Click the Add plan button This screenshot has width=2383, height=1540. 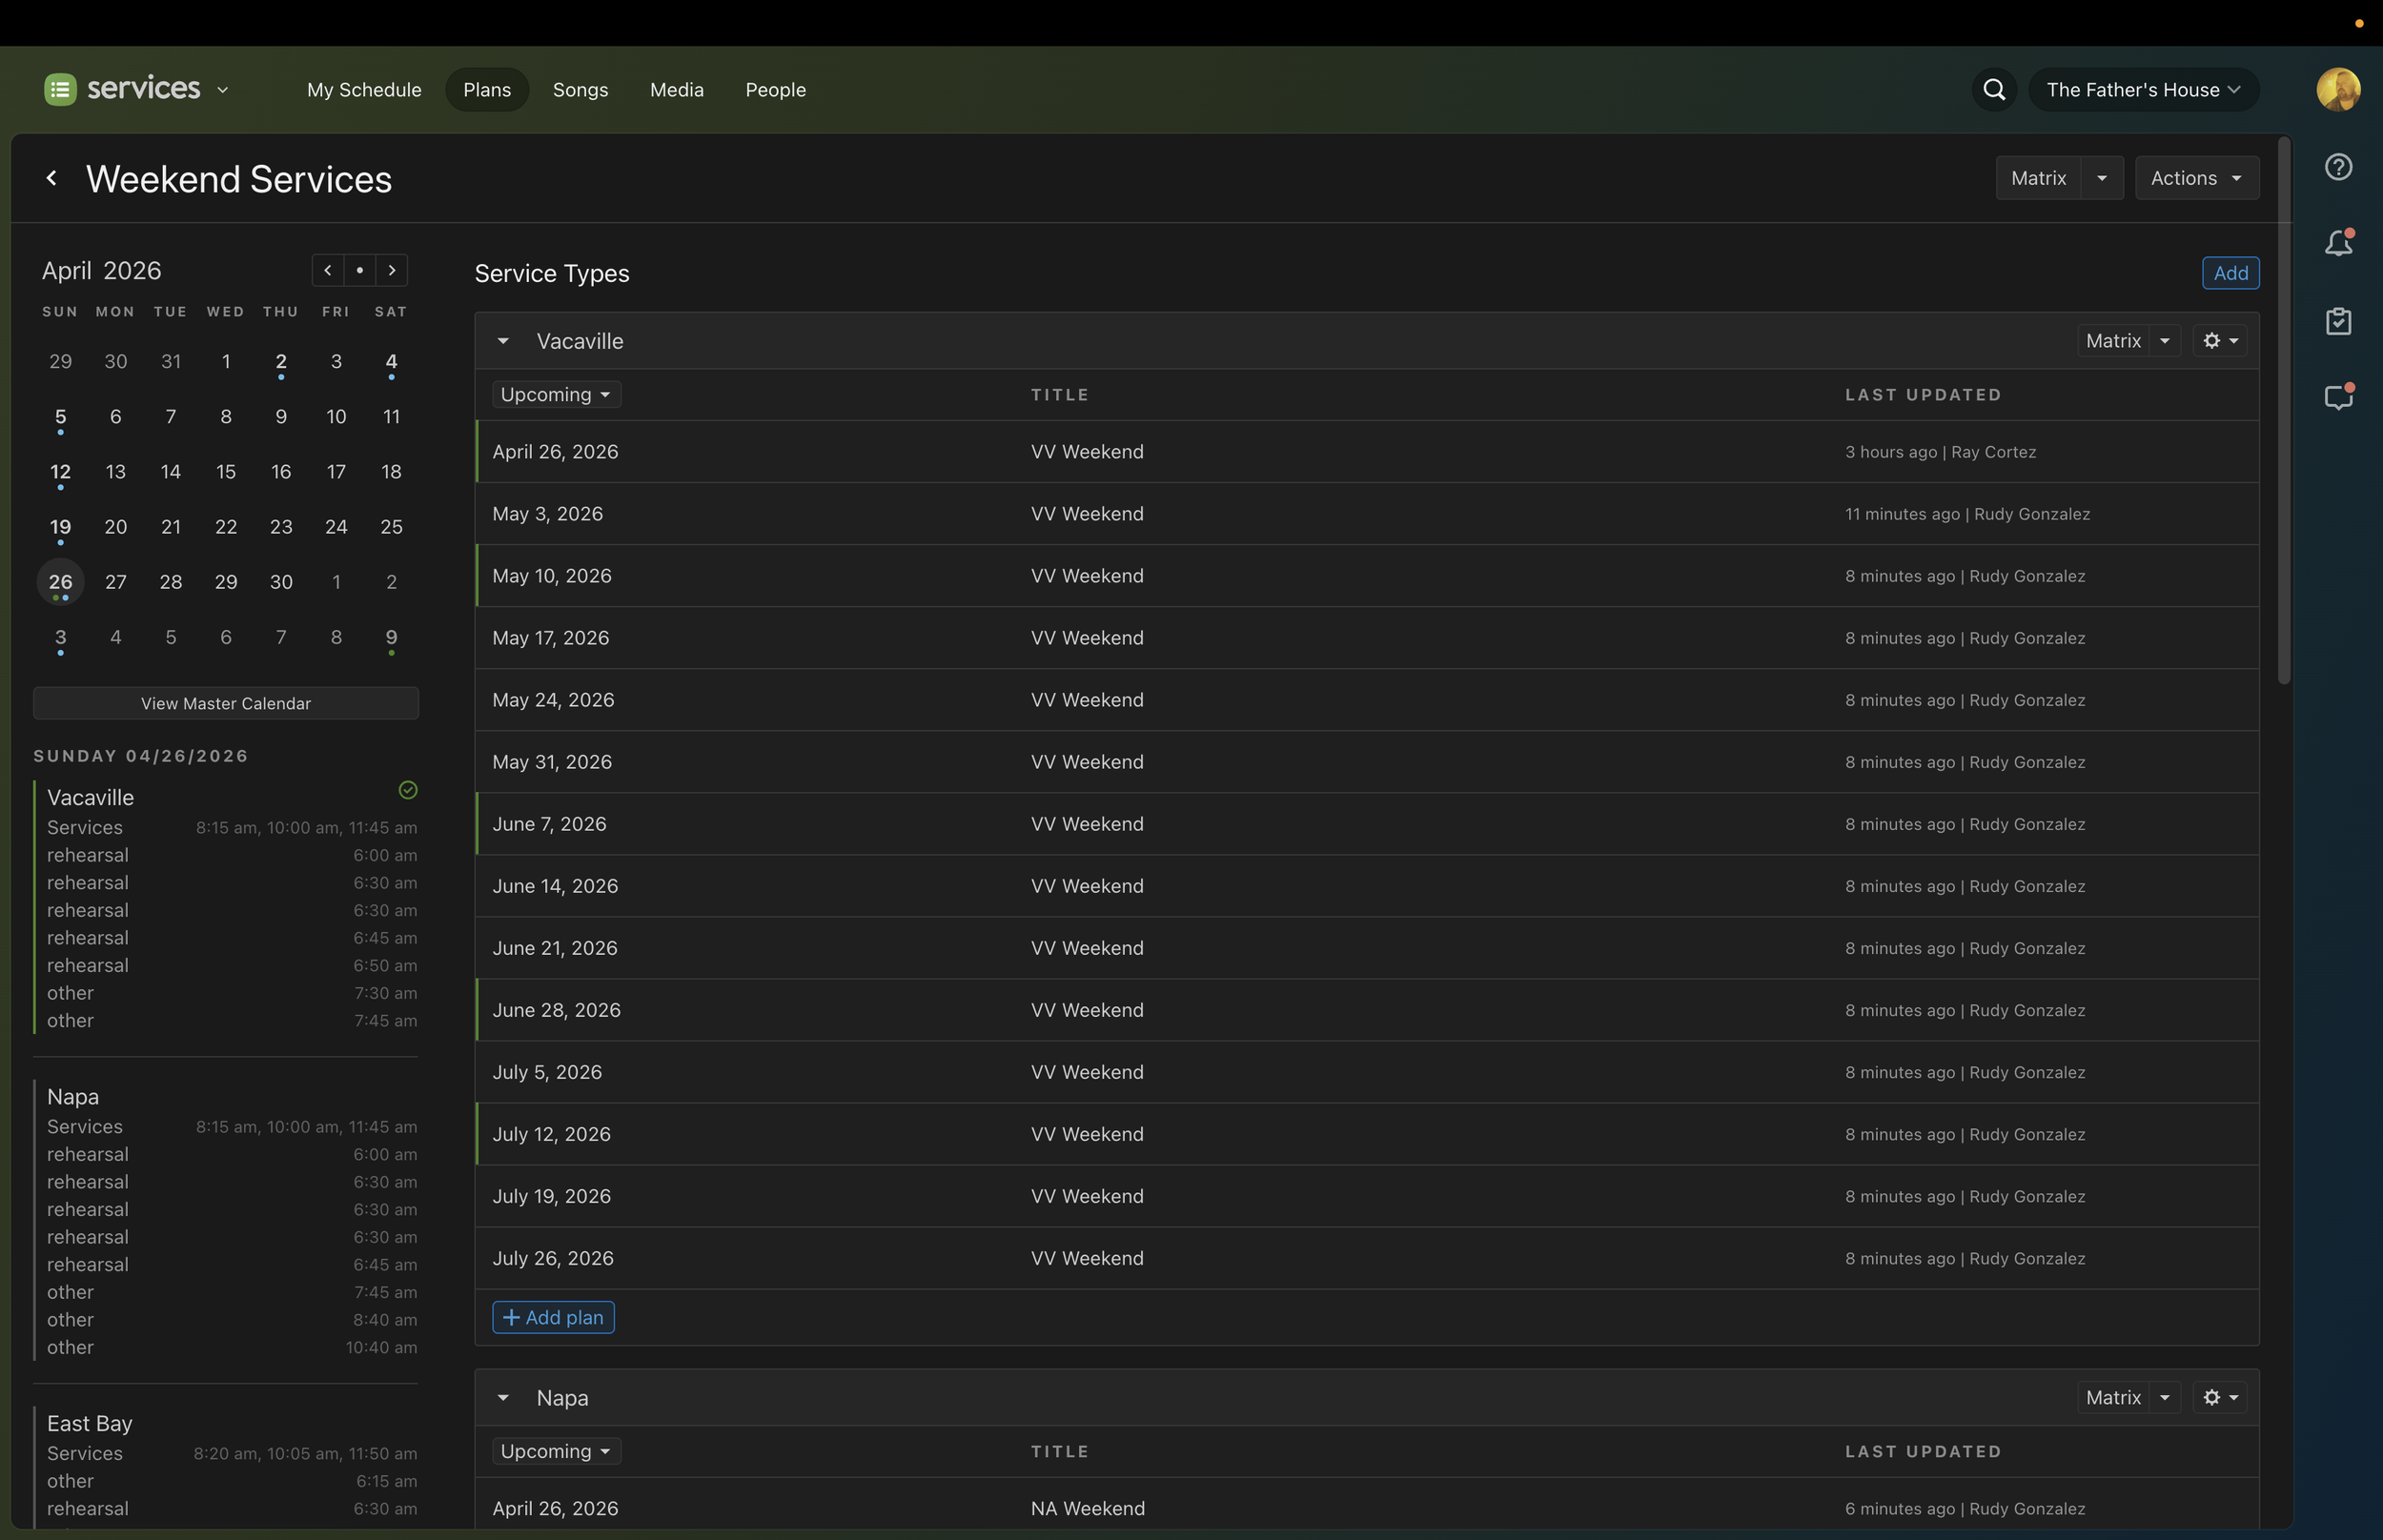point(553,1318)
